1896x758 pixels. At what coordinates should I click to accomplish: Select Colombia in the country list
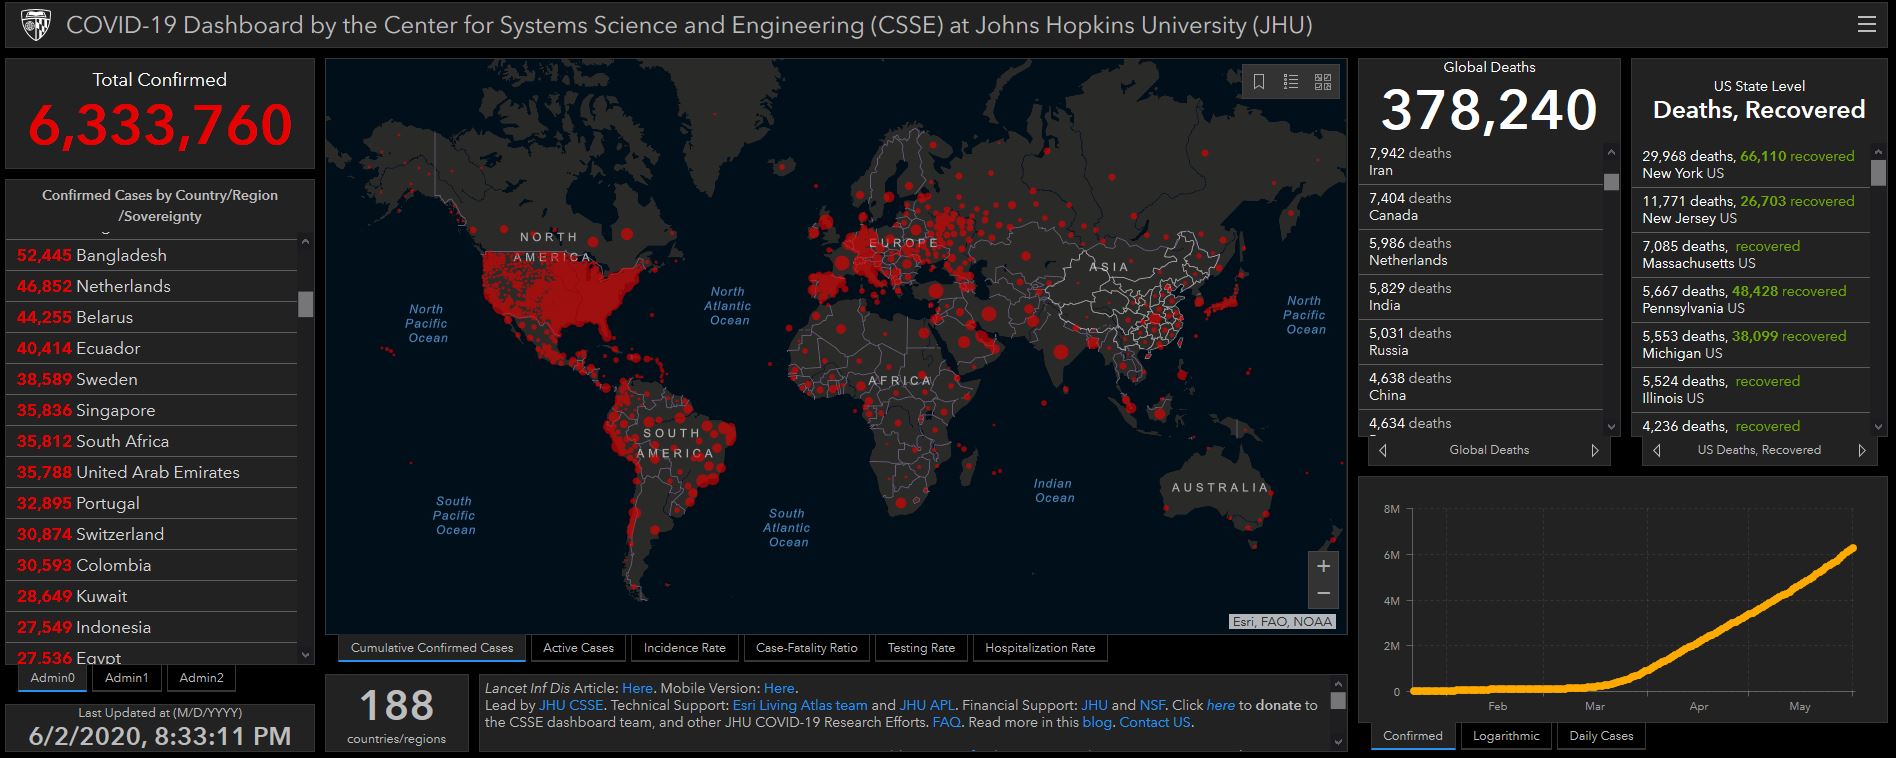[x=152, y=565]
